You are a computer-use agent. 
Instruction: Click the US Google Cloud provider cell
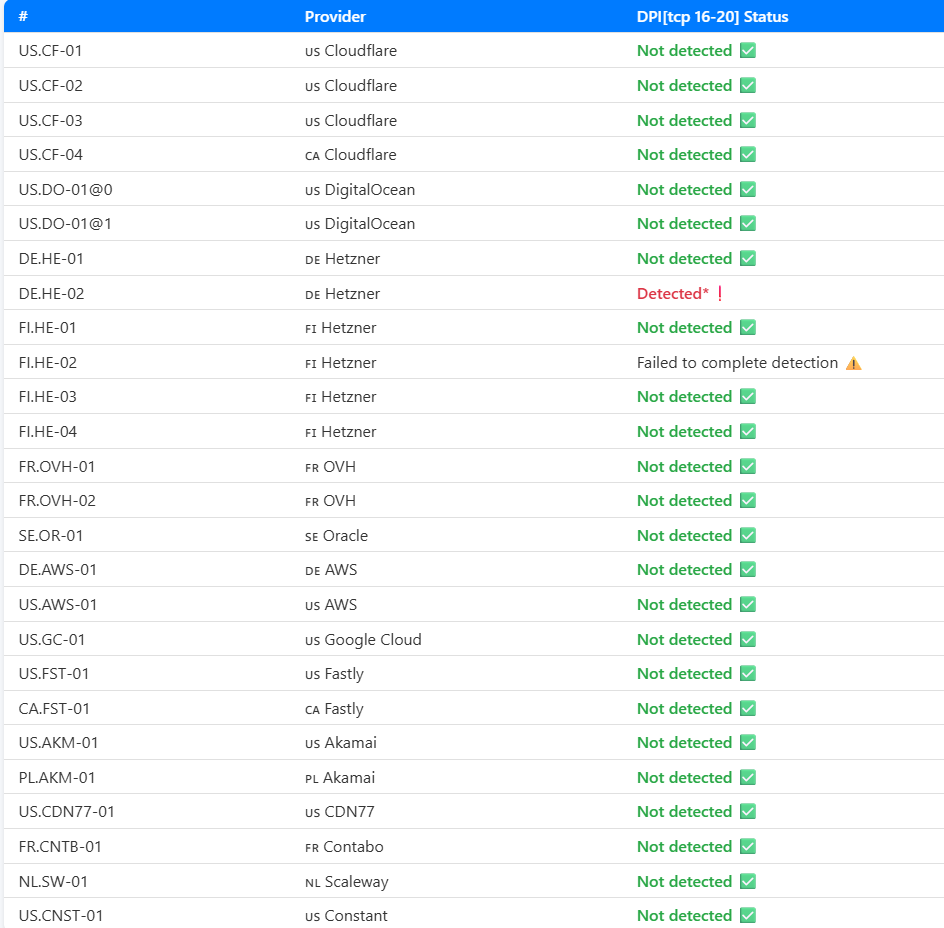point(363,640)
